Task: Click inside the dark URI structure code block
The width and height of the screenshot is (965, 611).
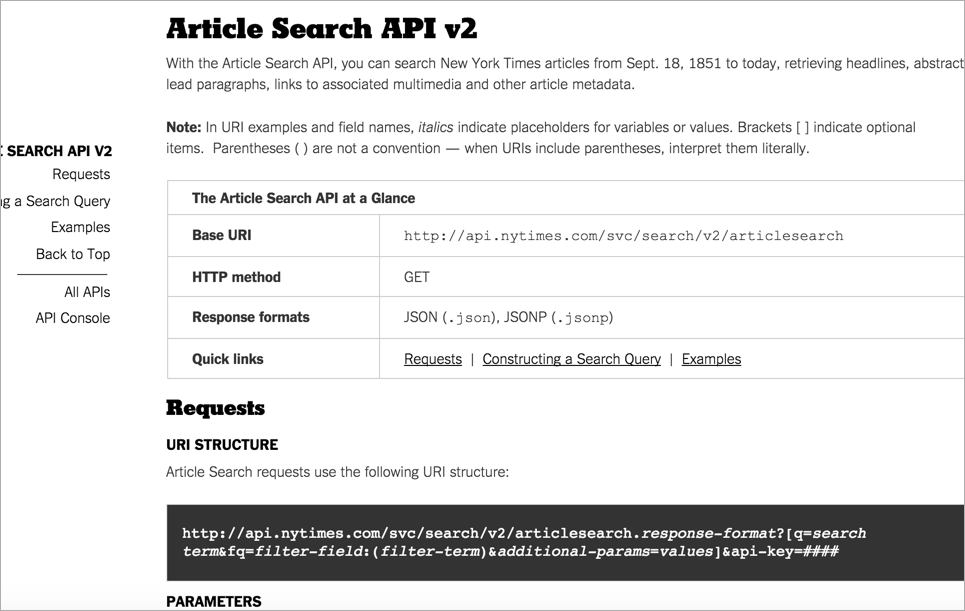Action: coord(565,543)
